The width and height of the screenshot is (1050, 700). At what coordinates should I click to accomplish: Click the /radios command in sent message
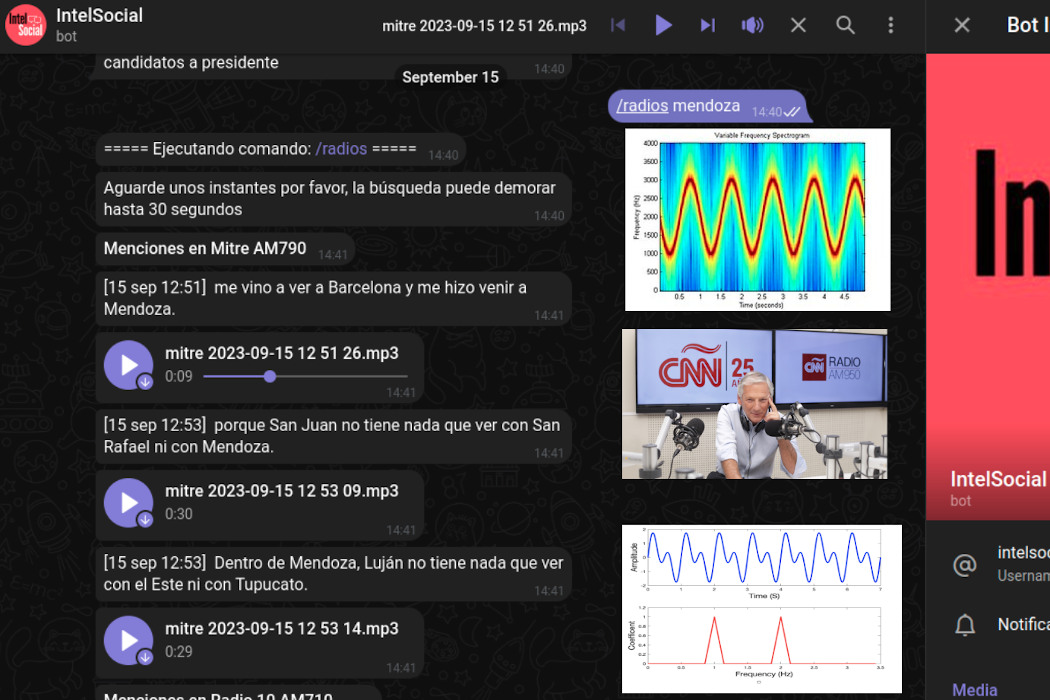(642, 106)
